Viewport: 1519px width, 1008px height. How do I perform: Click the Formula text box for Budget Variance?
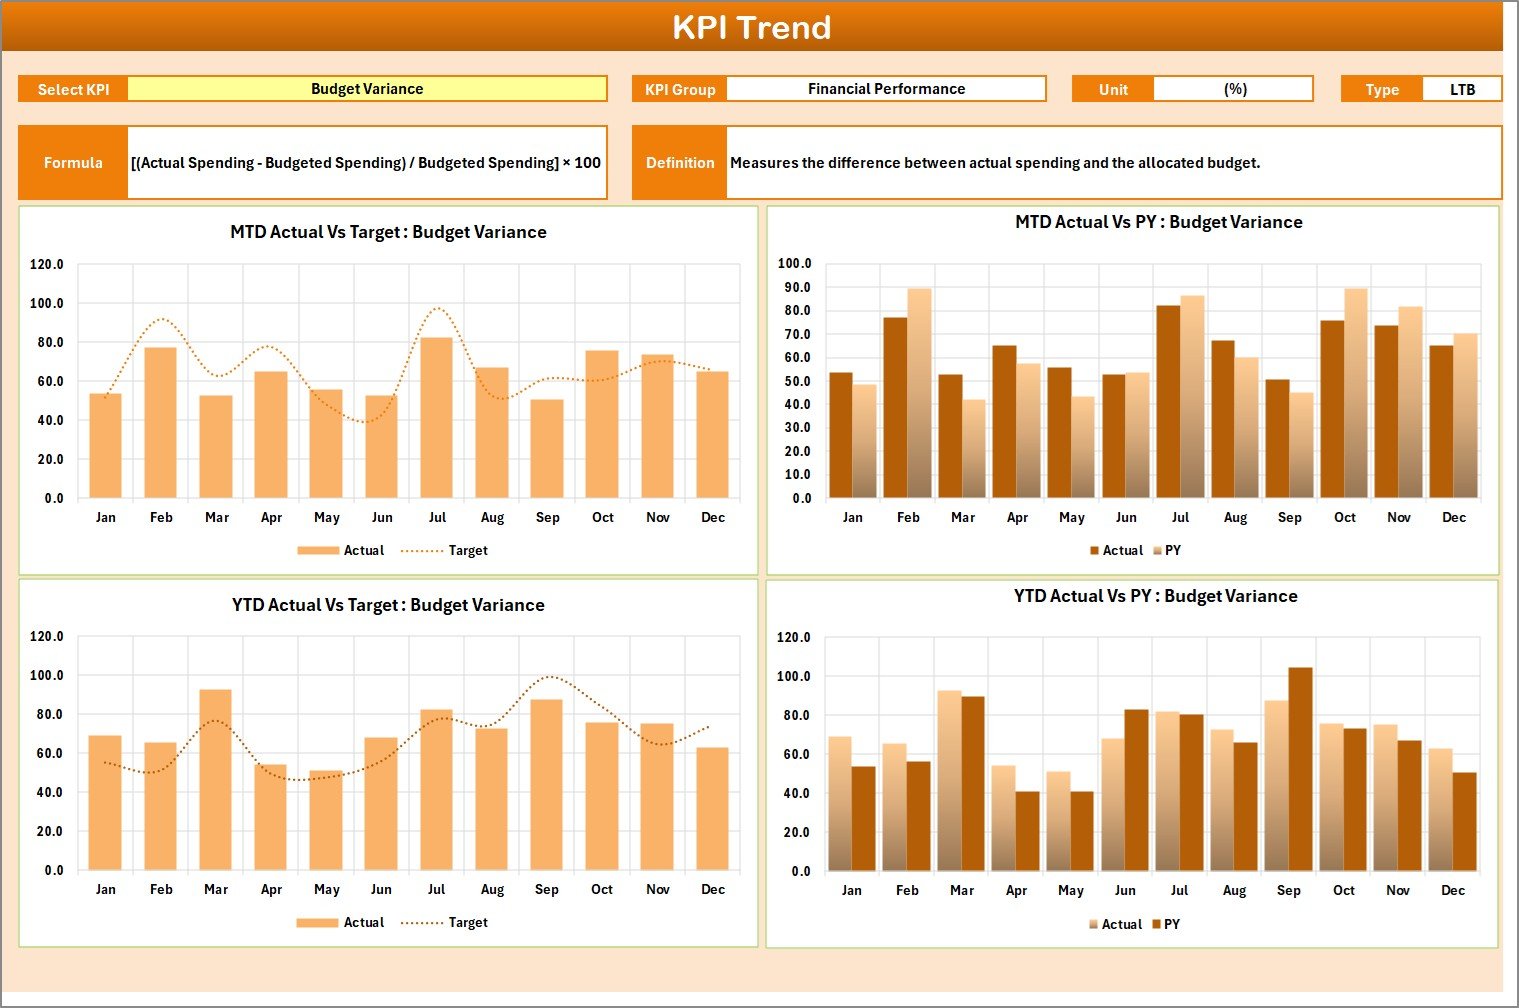(366, 163)
